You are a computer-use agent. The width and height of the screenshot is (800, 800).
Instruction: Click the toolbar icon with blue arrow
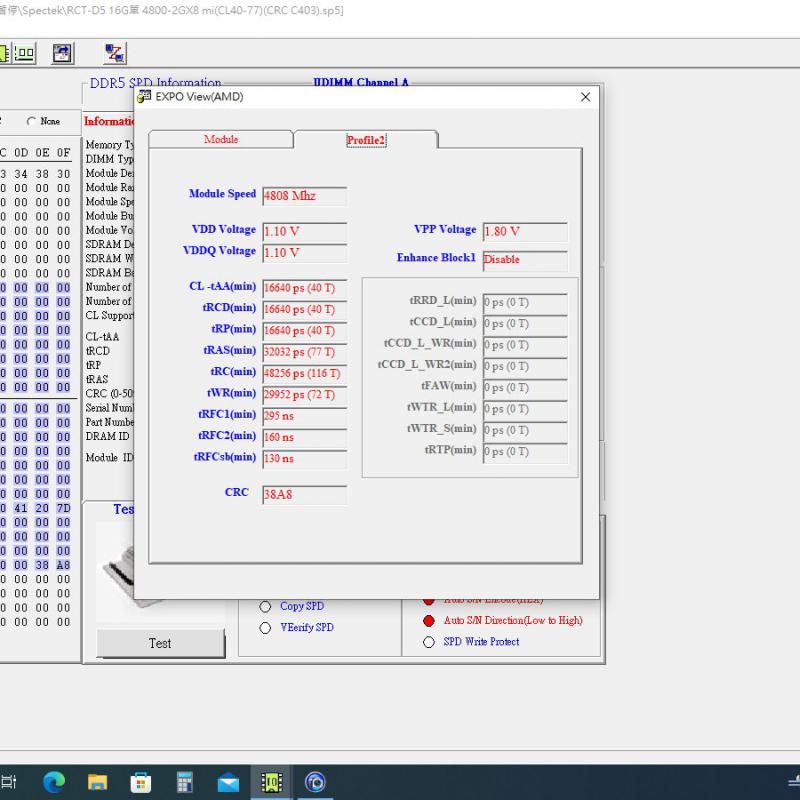(63, 53)
